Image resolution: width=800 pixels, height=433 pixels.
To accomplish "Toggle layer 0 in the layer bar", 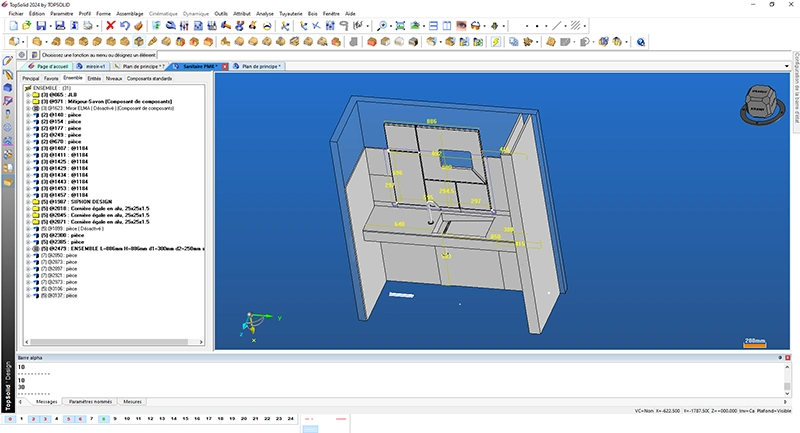I will (8, 419).
